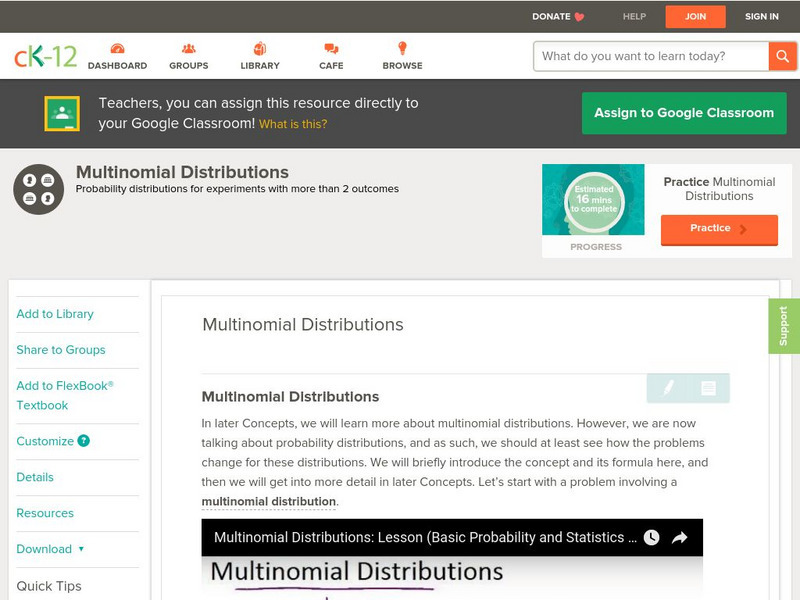Open the Cafe menu label
800x600 pixels.
pyautogui.click(x=331, y=65)
